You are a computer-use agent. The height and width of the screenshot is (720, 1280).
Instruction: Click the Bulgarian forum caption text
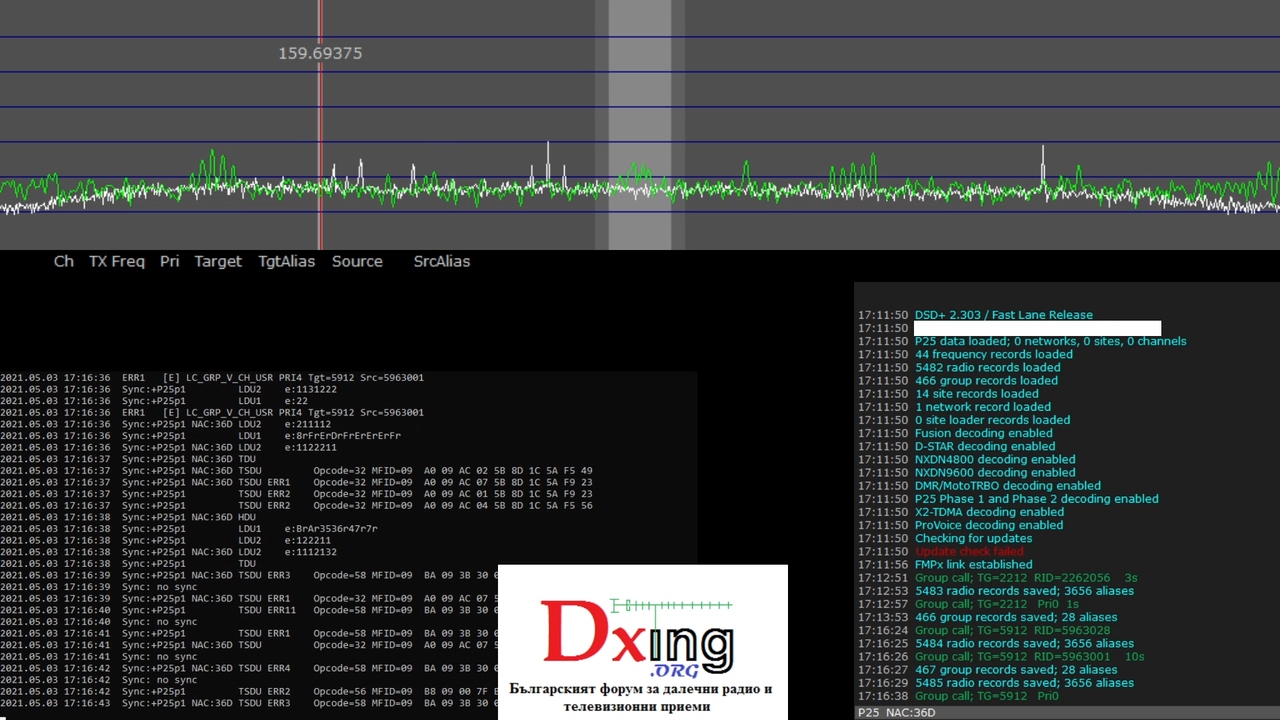click(x=641, y=697)
